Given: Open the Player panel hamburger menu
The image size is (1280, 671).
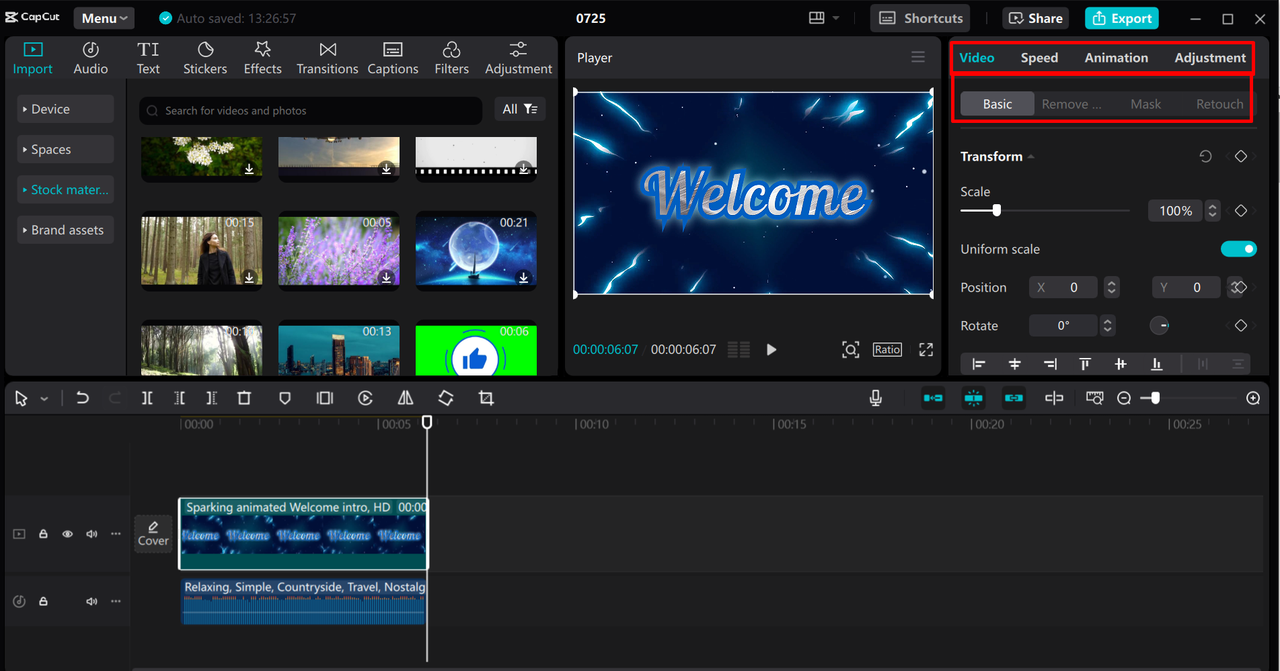Looking at the screenshot, I should click(918, 57).
